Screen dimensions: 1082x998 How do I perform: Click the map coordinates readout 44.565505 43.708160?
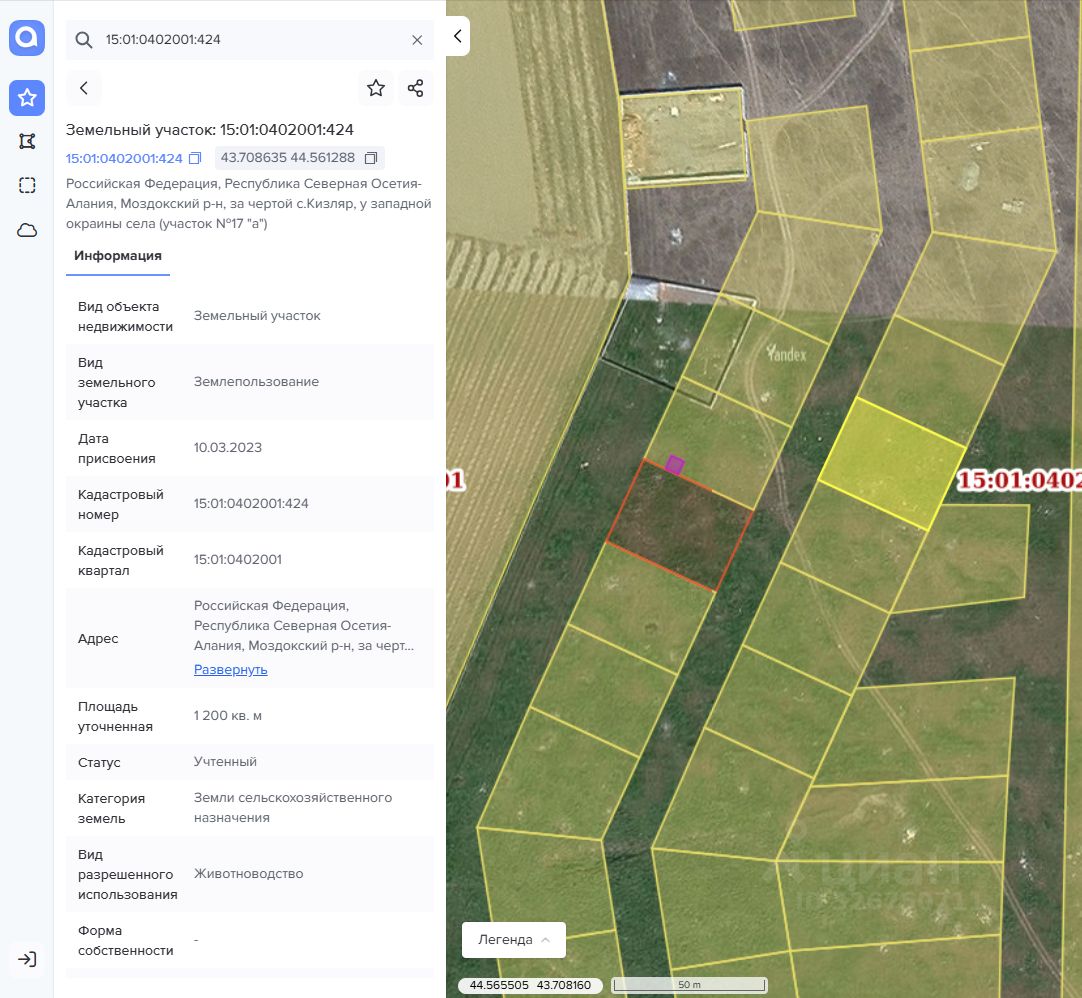530,986
